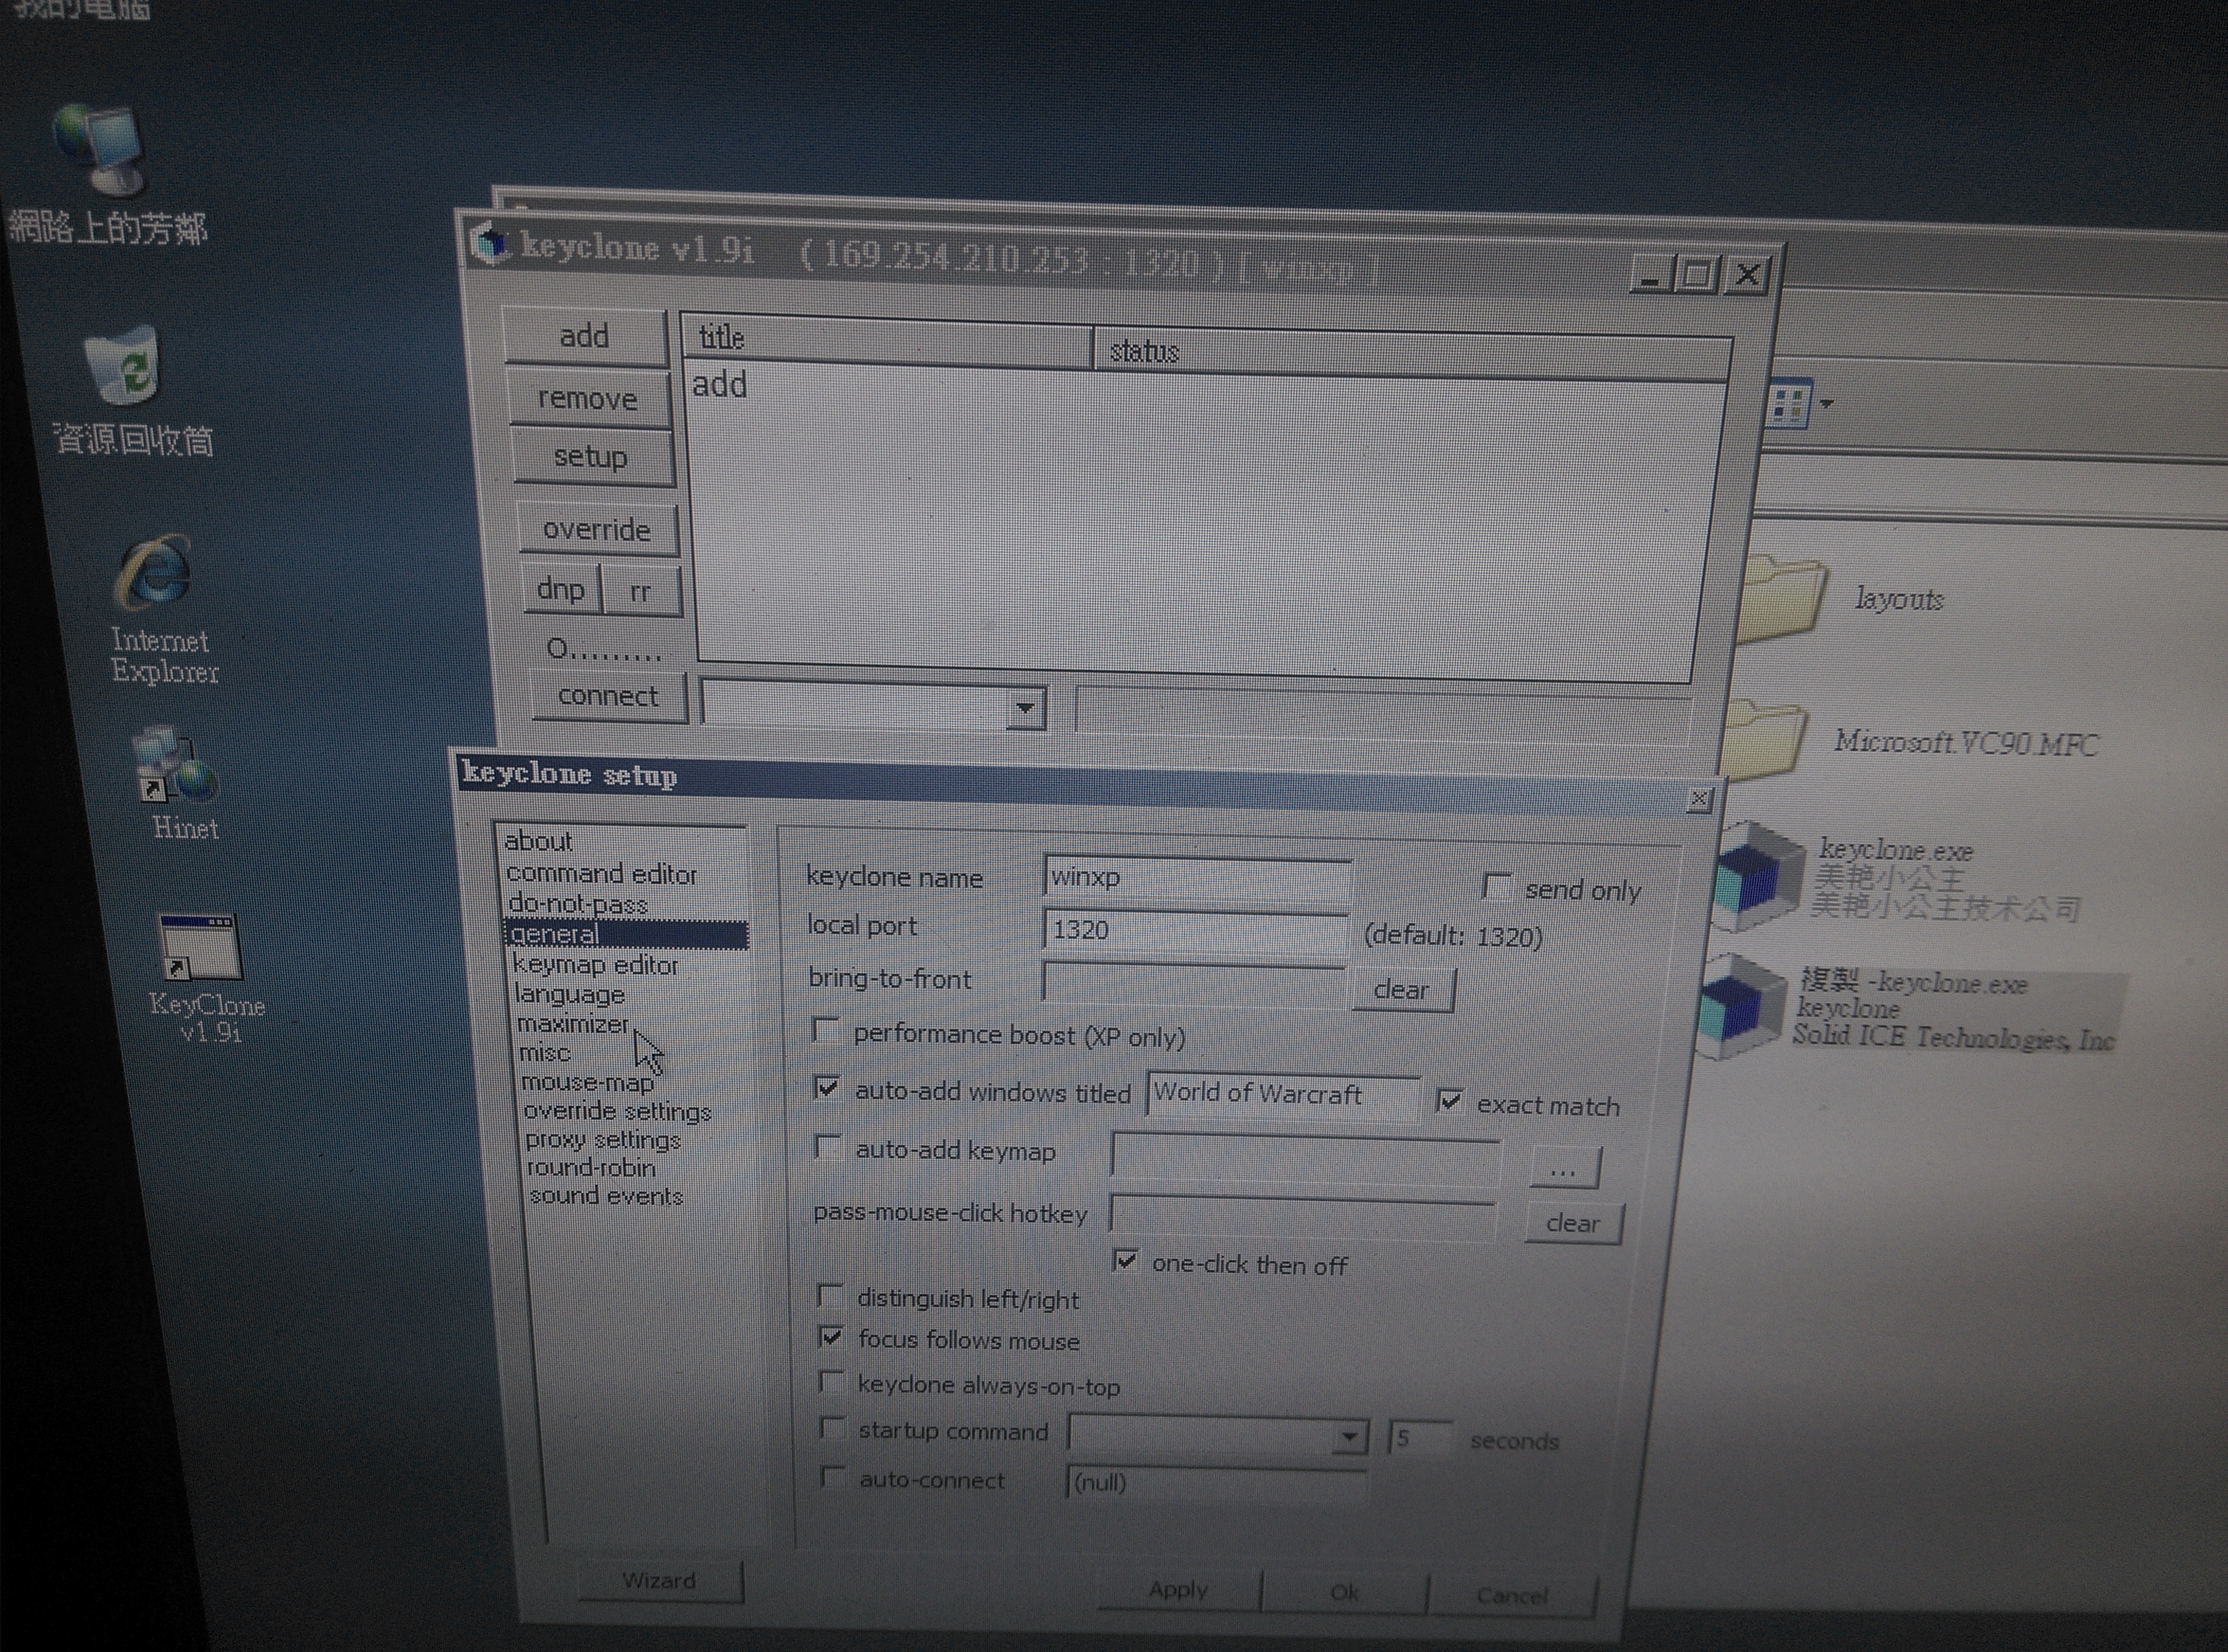Open the Explorer views dropdown arrow

click(1827, 404)
